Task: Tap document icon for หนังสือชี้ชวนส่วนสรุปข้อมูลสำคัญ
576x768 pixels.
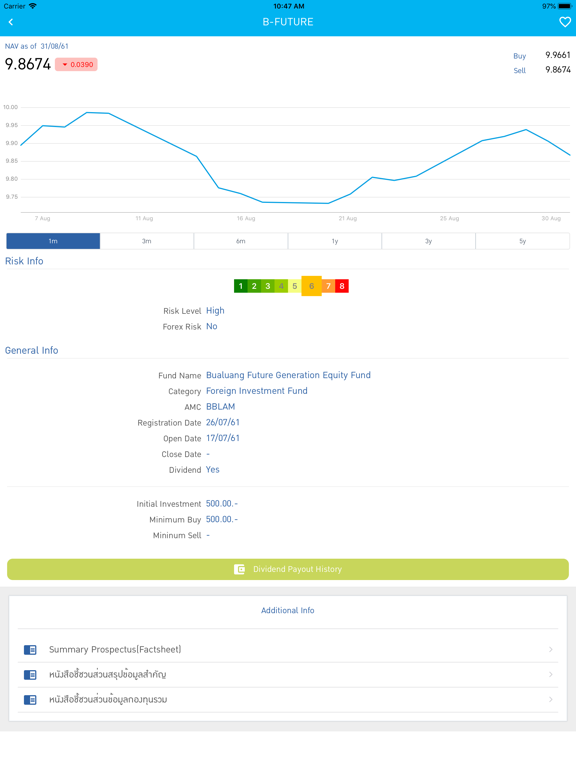Action: [x=30, y=674]
